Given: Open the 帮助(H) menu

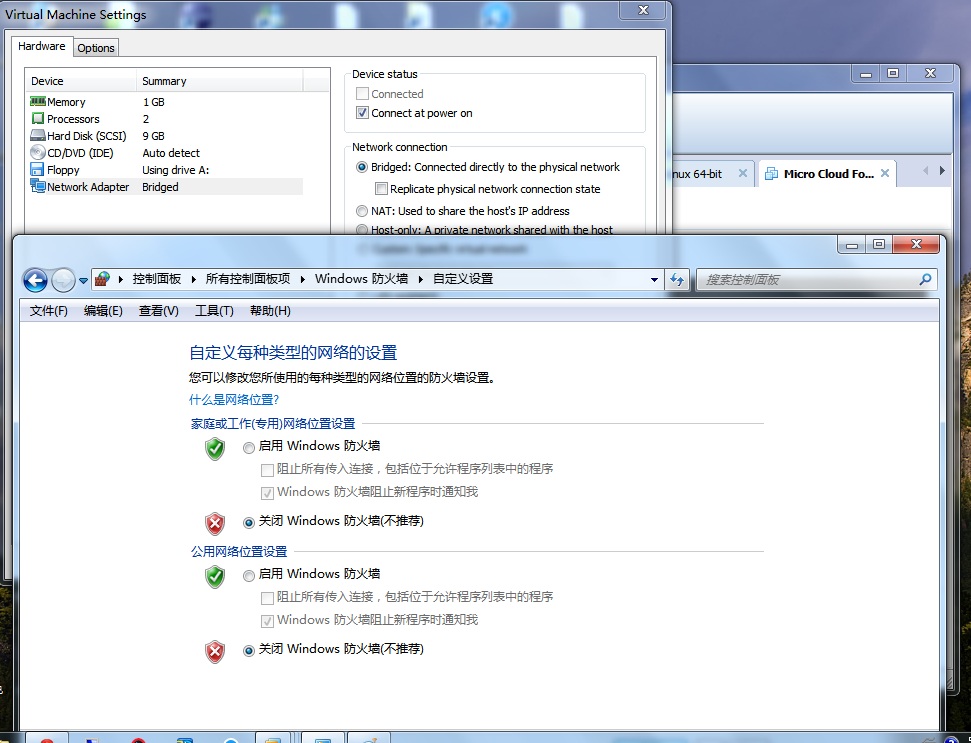Looking at the screenshot, I should click(270, 311).
